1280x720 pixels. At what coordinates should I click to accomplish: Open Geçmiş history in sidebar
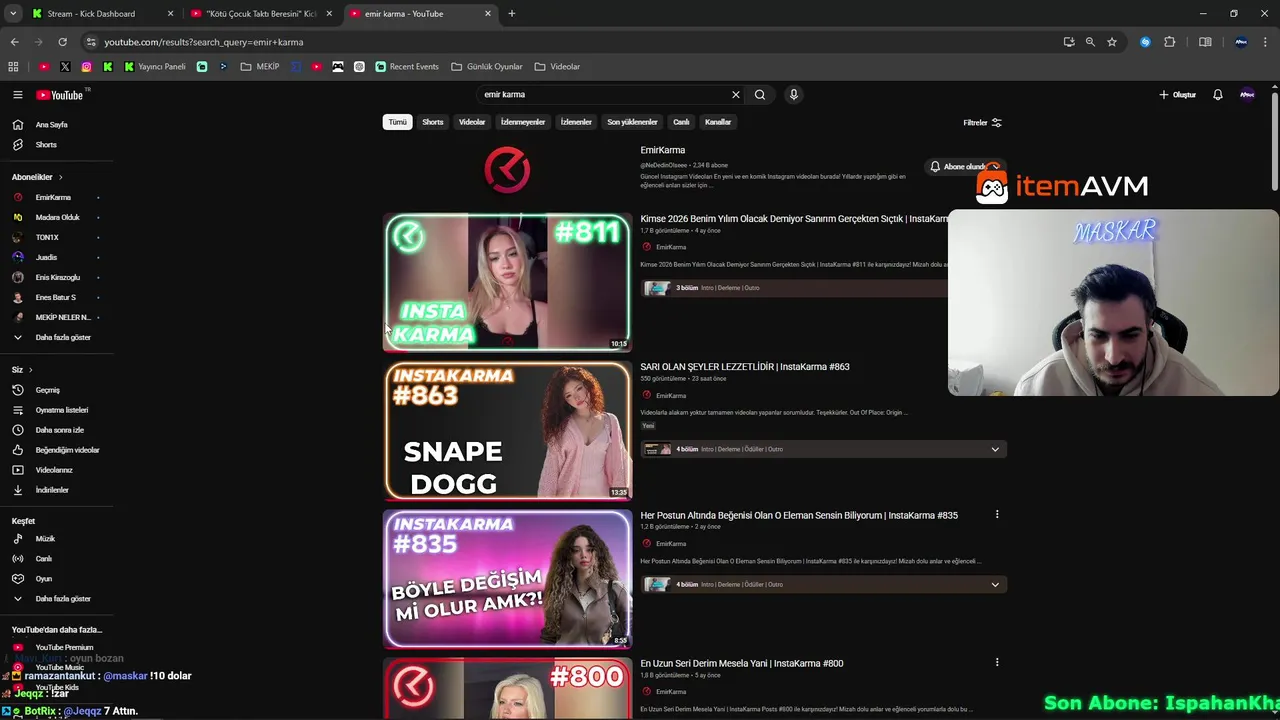47,390
